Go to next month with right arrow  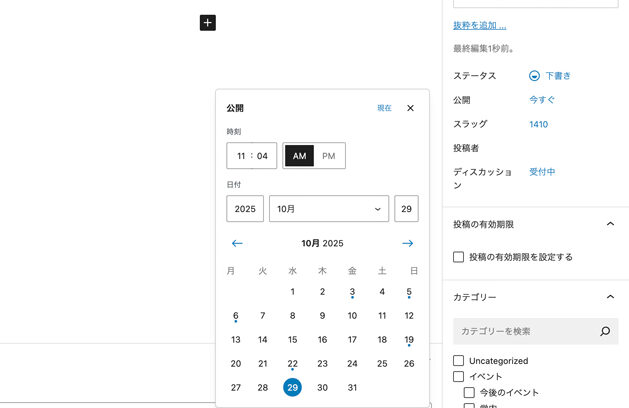click(408, 243)
